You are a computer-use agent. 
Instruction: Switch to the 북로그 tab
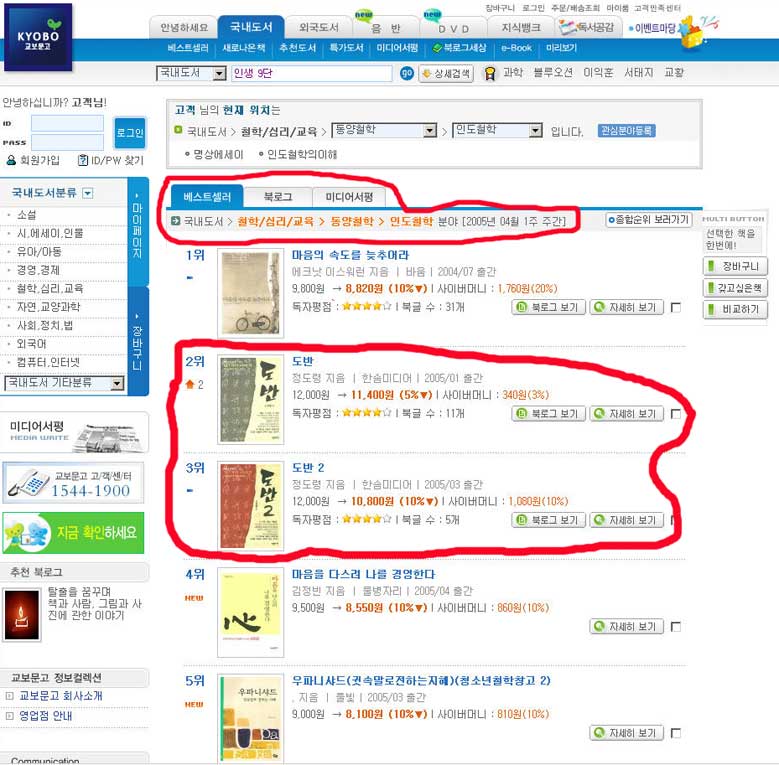(x=278, y=197)
